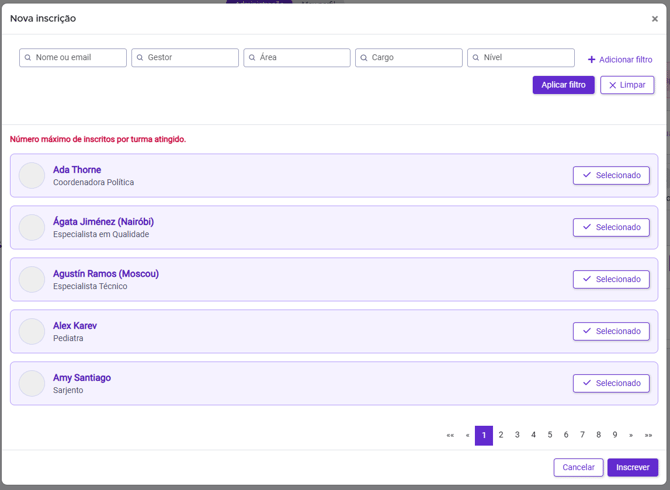Open Agustín Ramos (Moscou) name link
This screenshot has width=670, height=490.
click(106, 274)
